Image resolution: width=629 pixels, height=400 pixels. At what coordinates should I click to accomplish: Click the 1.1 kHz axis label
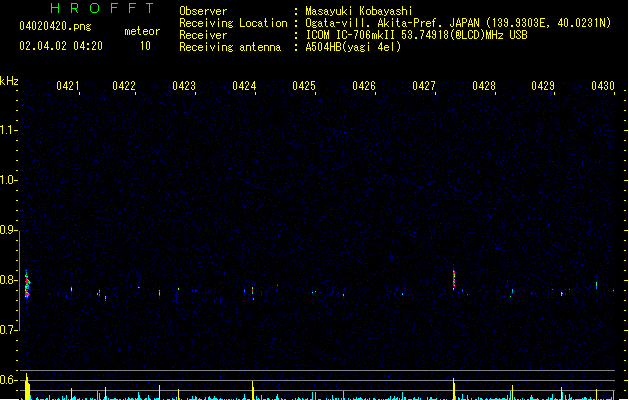point(8,130)
